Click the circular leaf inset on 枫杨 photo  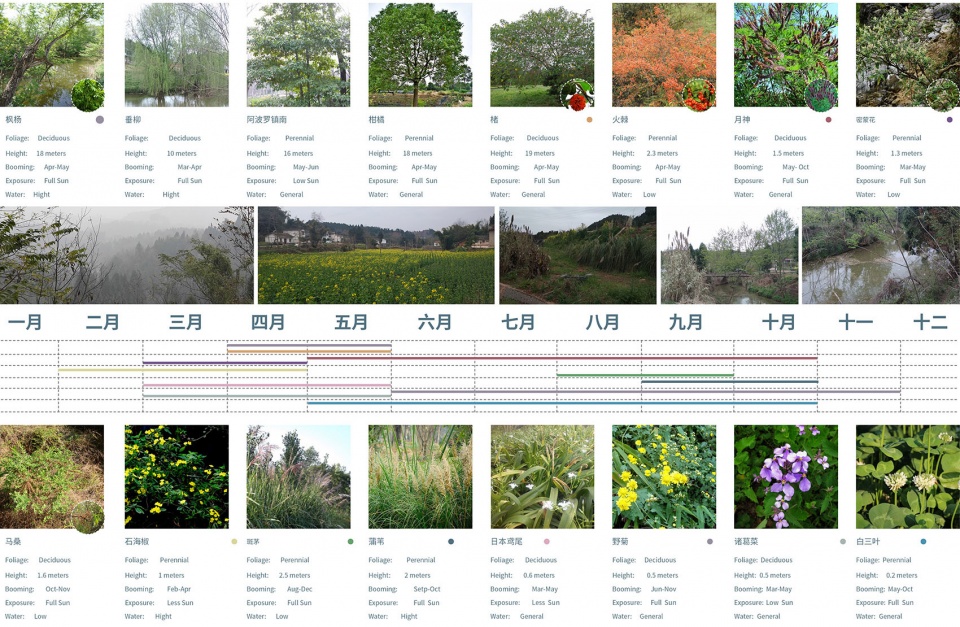(87, 95)
